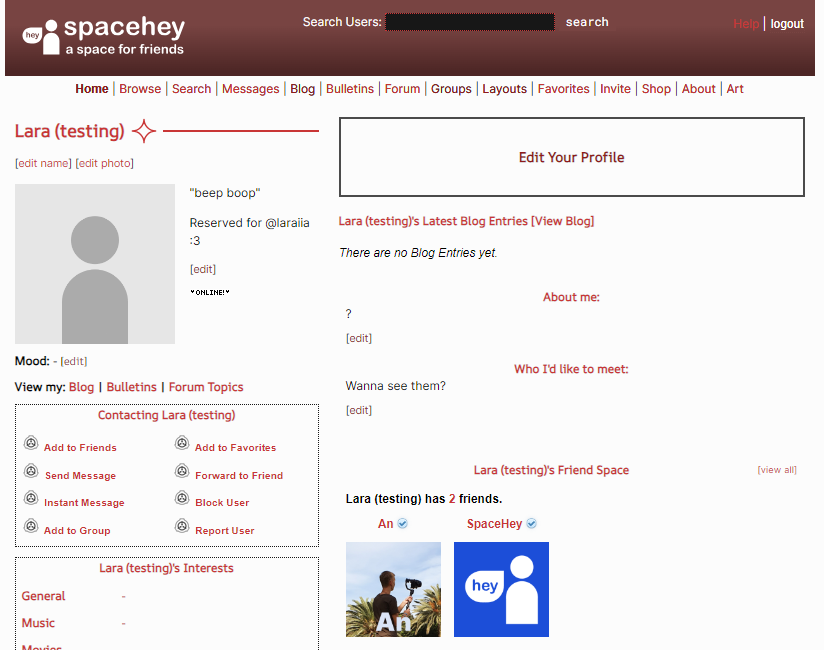Go to Messages in the navigation bar
824x650 pixels.
[251, 89]
